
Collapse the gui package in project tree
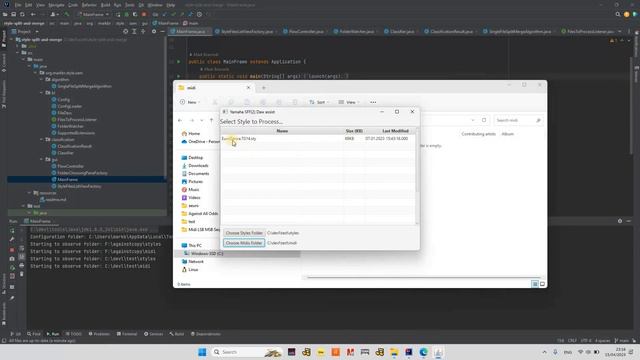coord(42,160)
